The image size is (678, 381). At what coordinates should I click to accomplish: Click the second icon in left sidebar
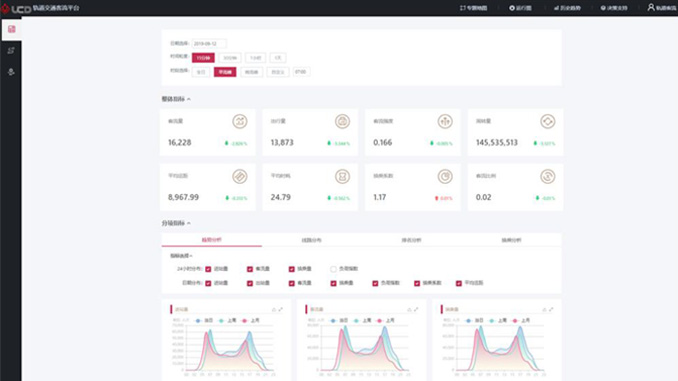(x=11, y=51)
